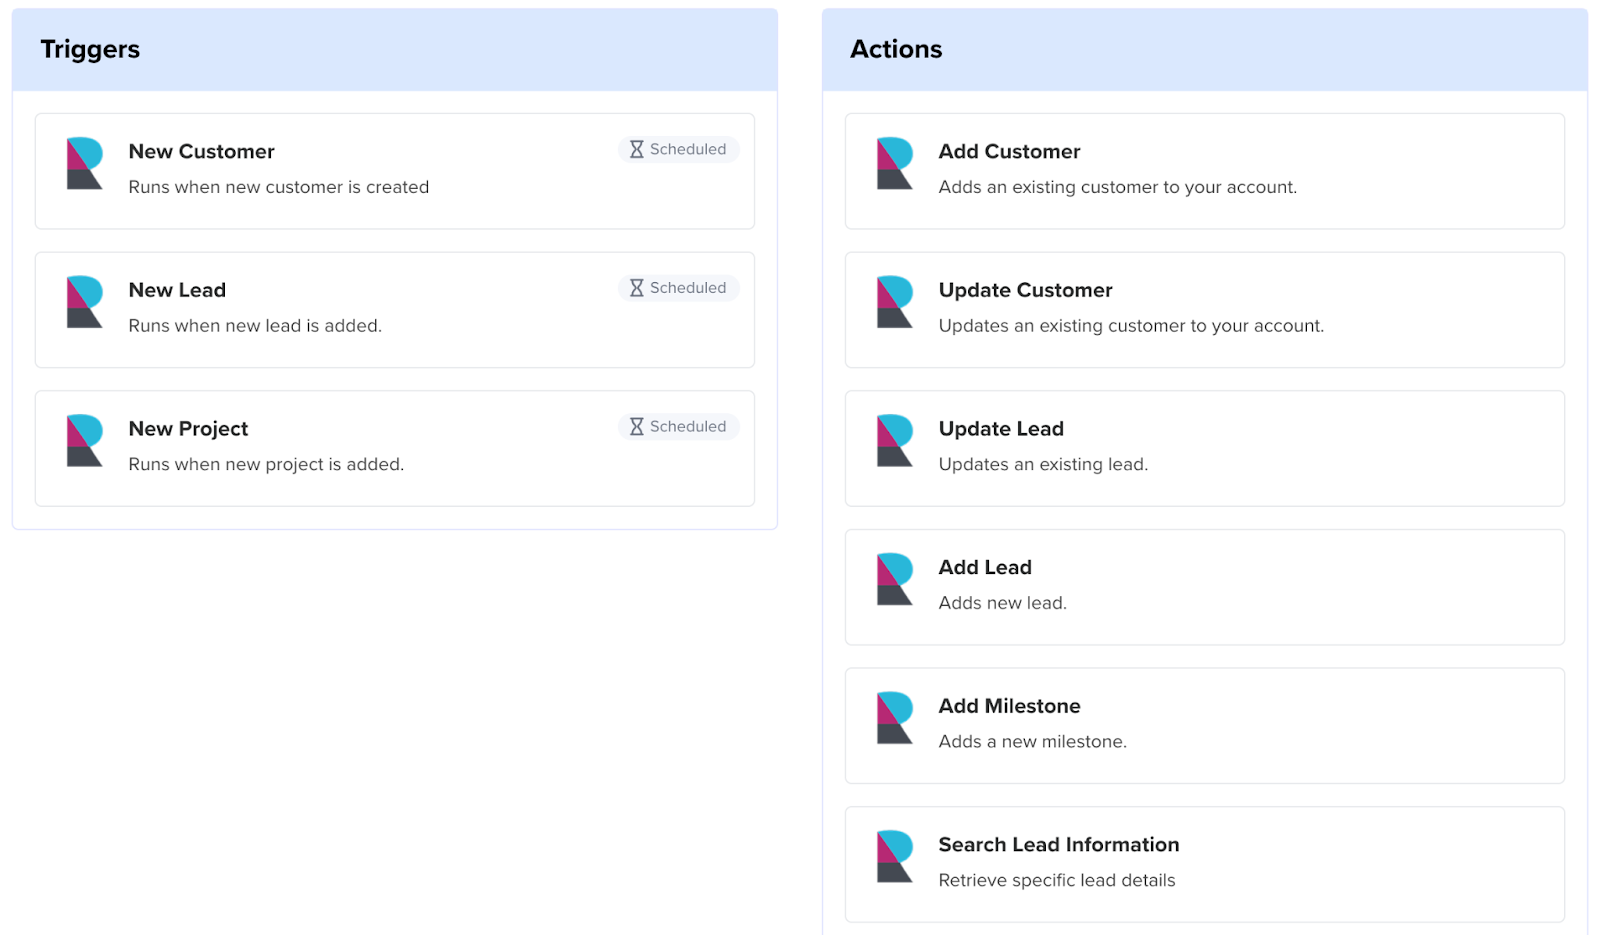This screenshot has width=1600, height=935.
Task: Click the app logo beside Update Customer
Action: pyautogui.click(x=895, y=302)
